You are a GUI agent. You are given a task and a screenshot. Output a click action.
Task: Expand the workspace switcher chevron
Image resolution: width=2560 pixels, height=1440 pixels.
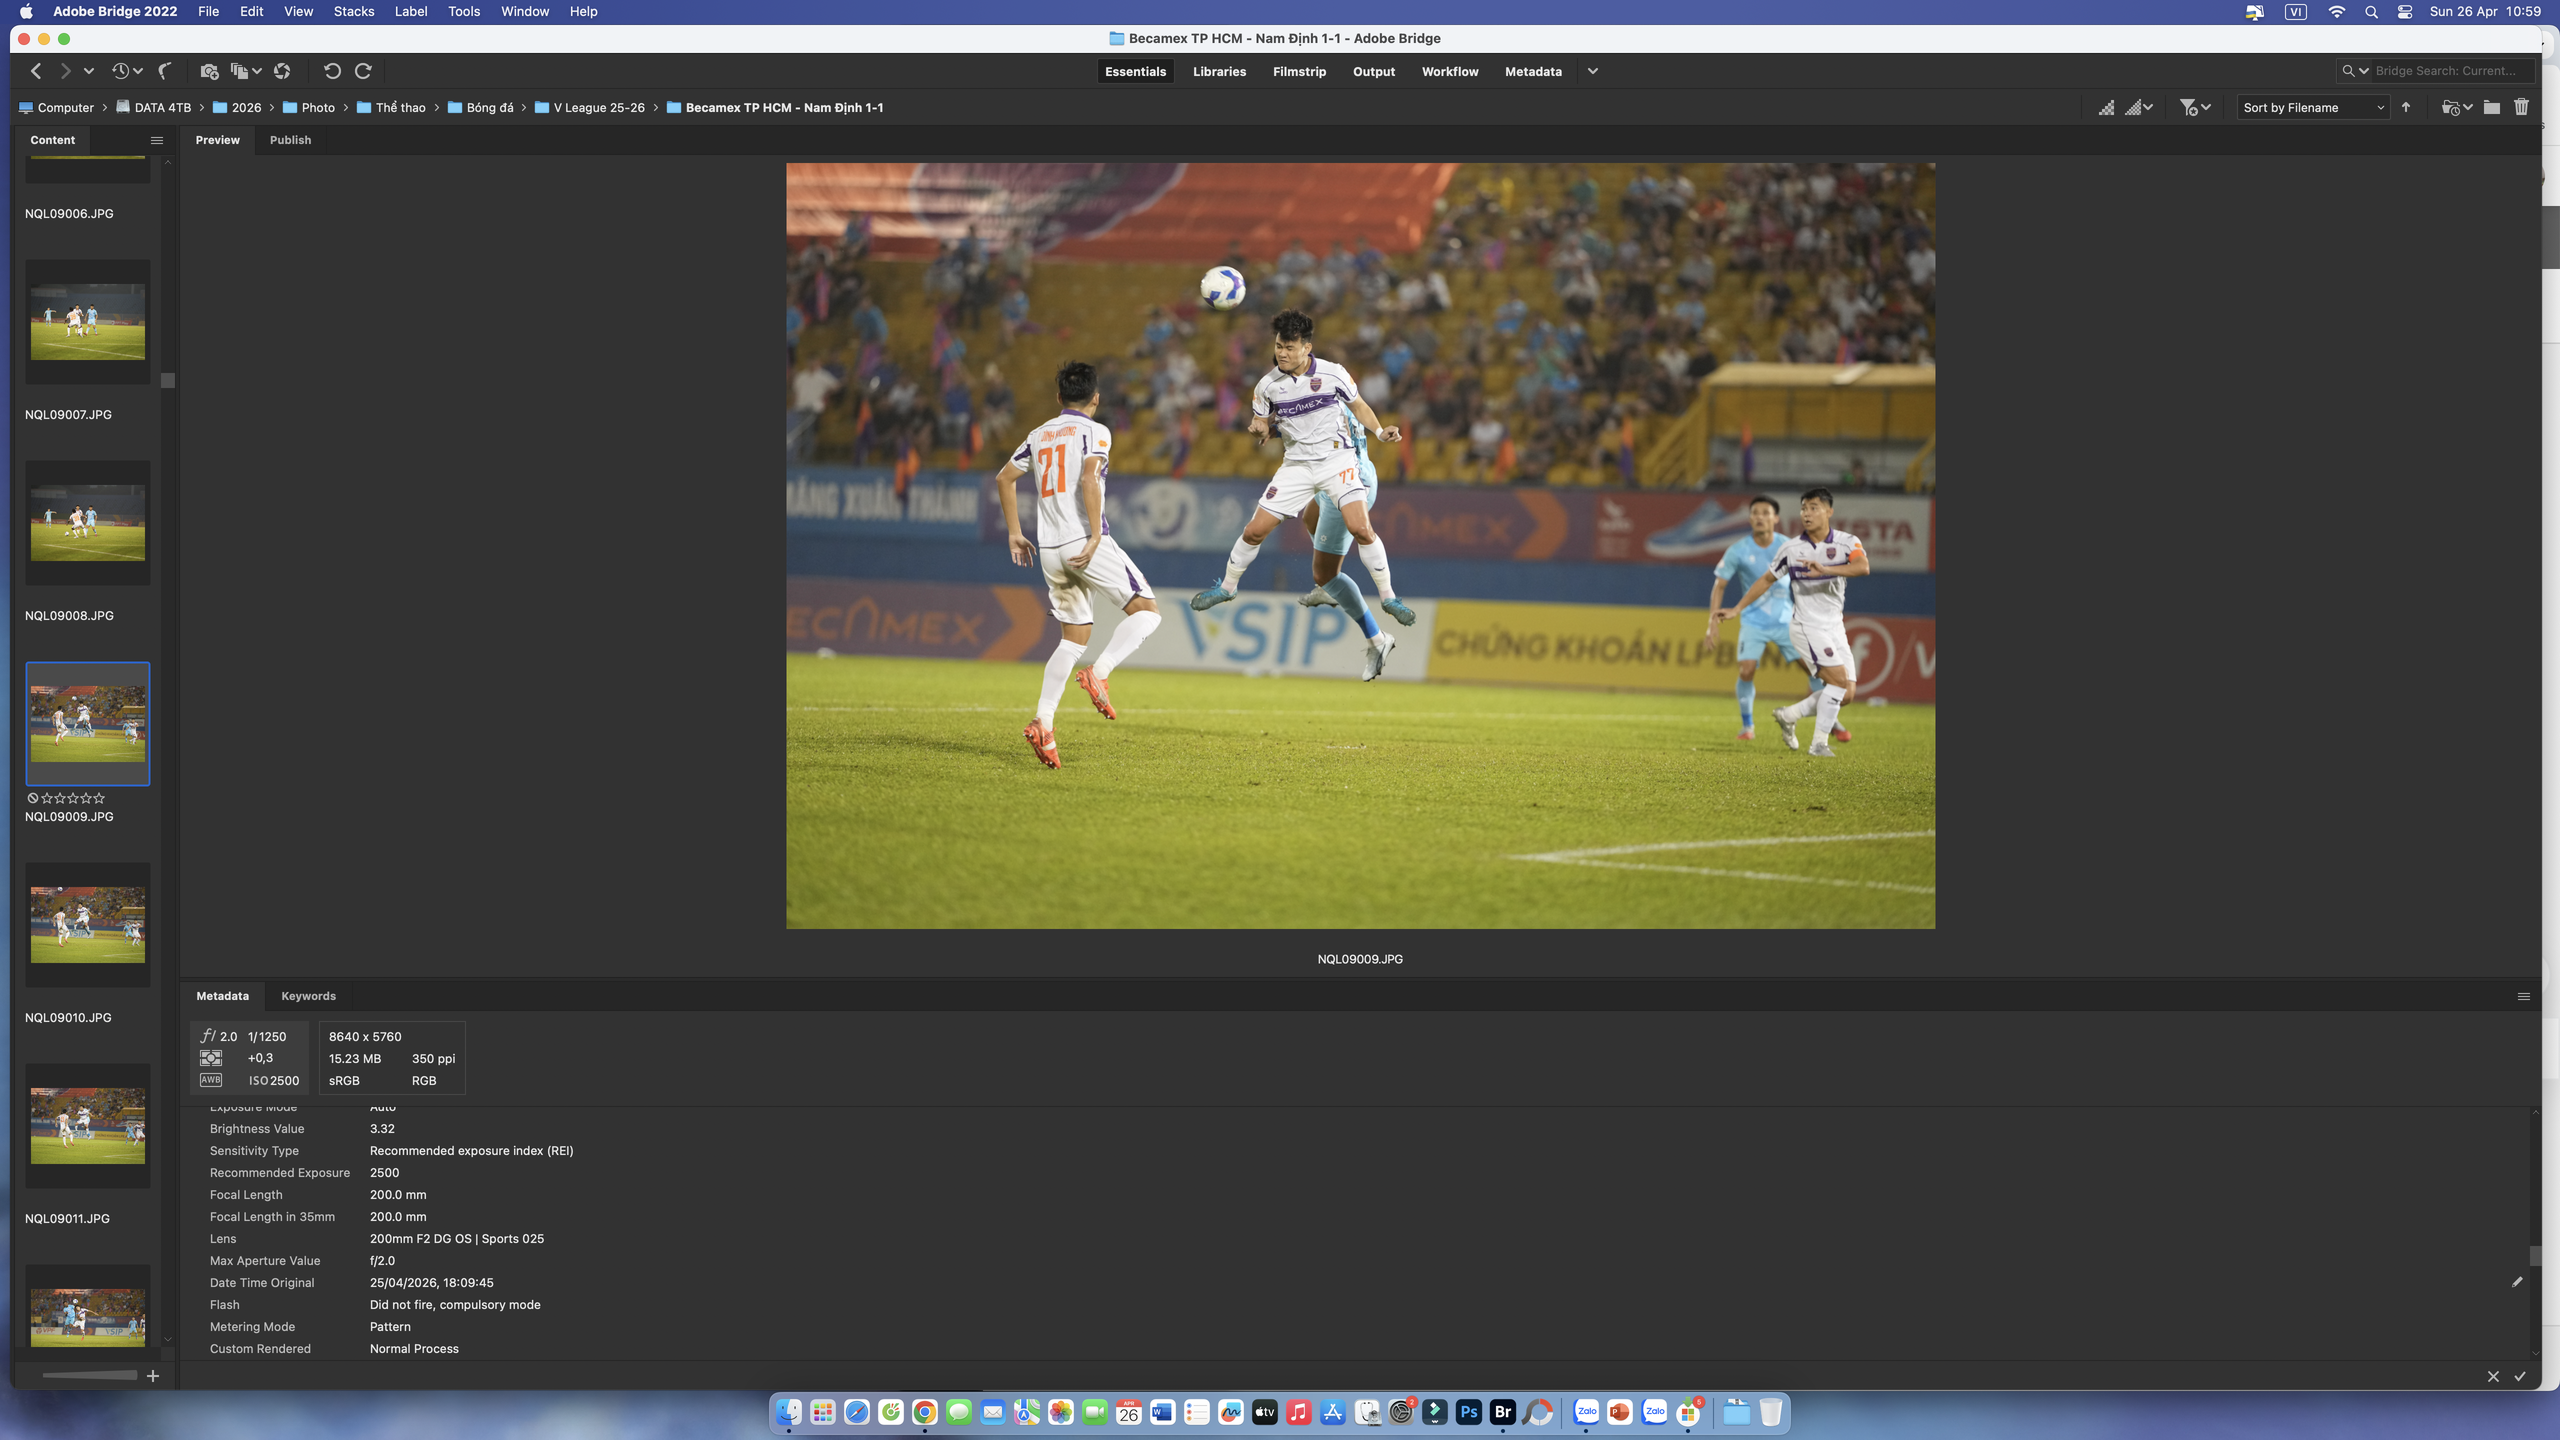[1593, 71]
